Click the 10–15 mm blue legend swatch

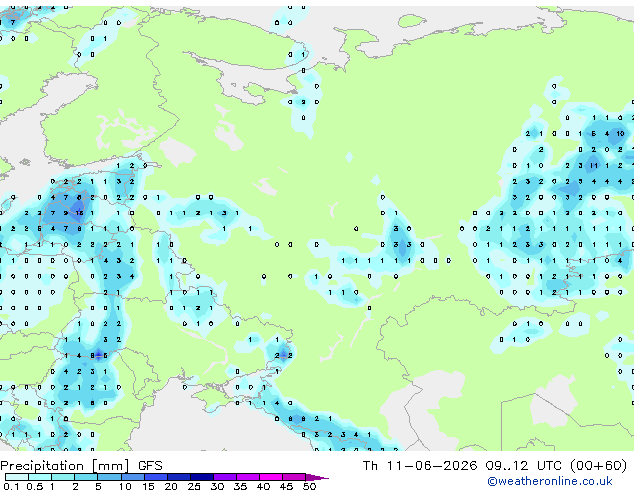(x=133, y=477)
